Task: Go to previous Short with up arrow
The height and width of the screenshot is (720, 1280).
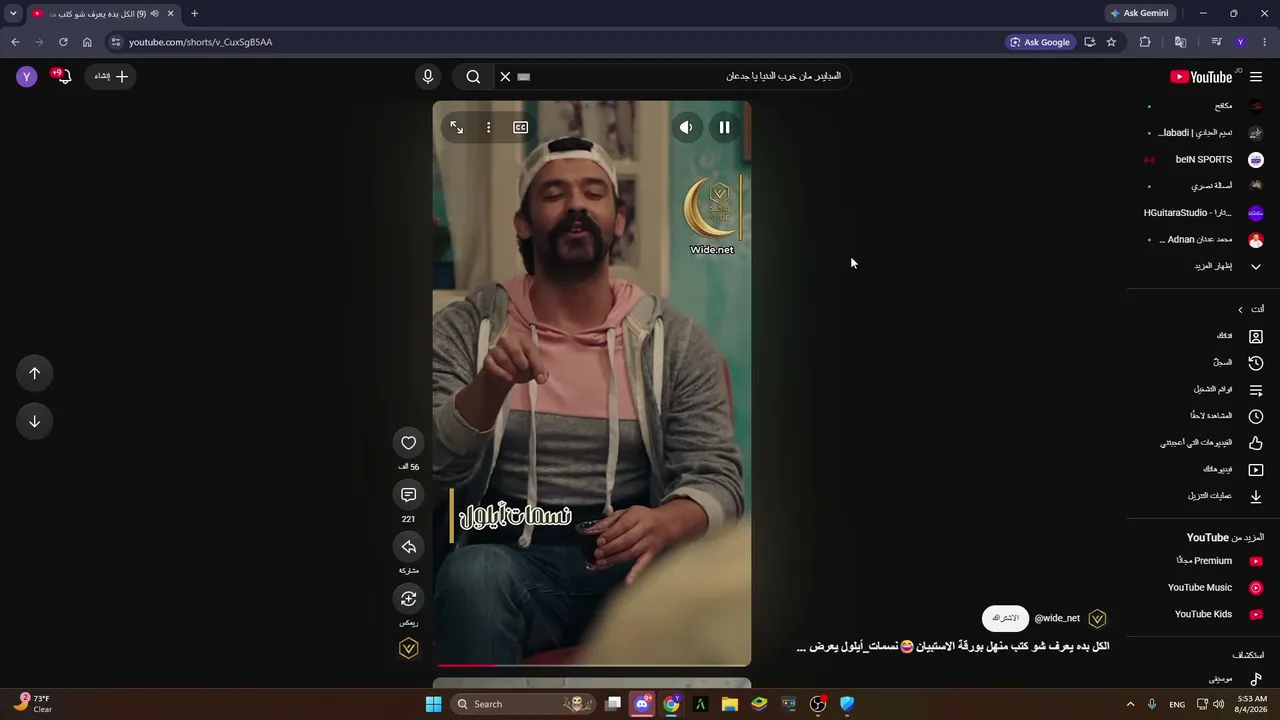Action: [34, 373]
